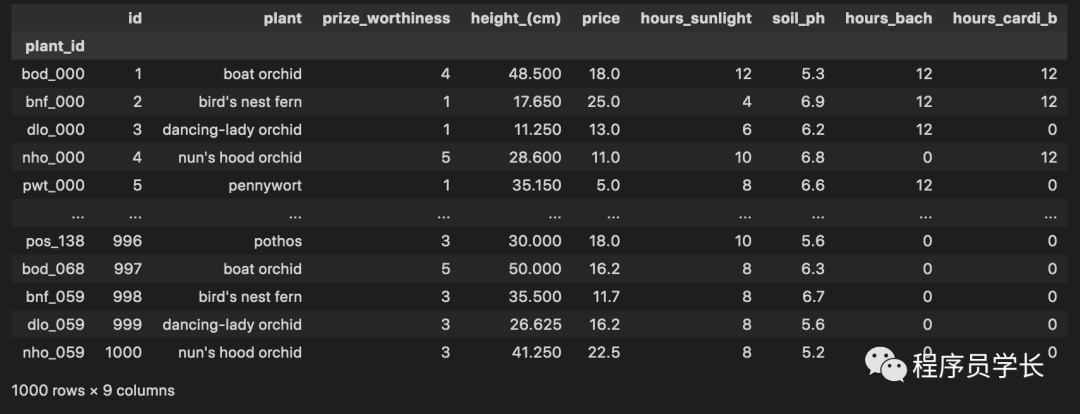Click row index pos_138

coord(55,241)
